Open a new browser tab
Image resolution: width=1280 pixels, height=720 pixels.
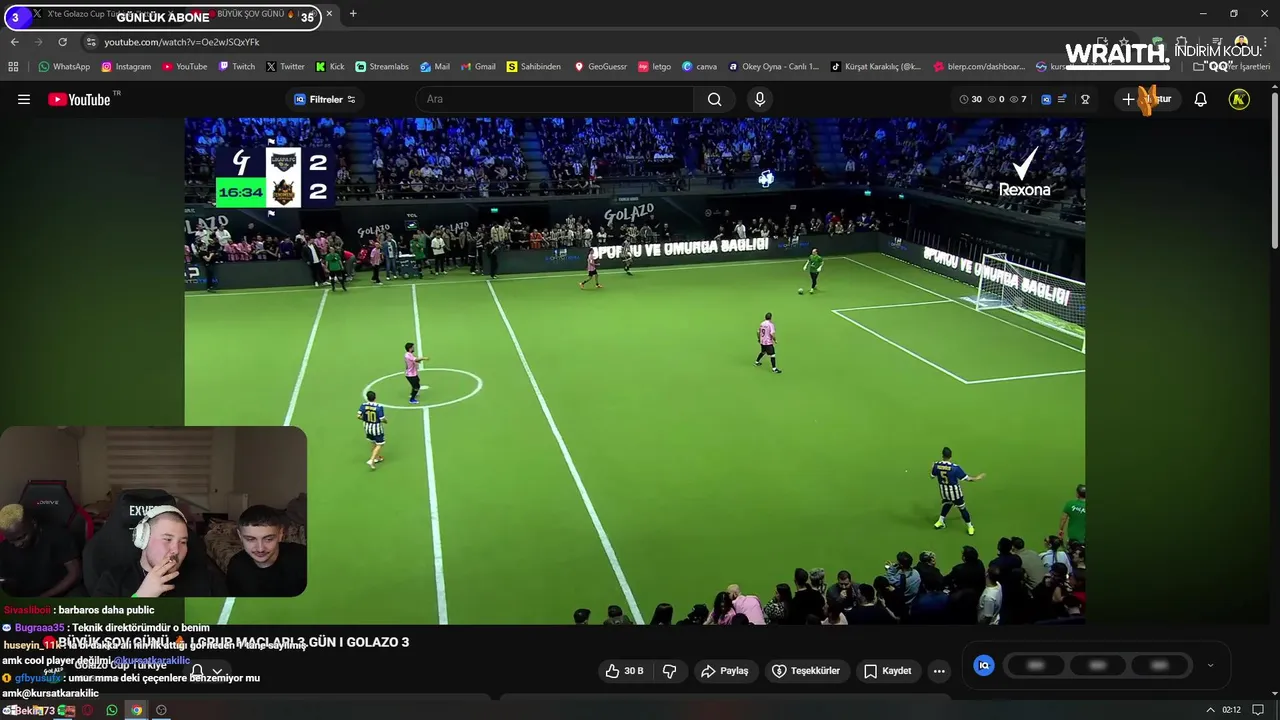(x=353, y=14)
